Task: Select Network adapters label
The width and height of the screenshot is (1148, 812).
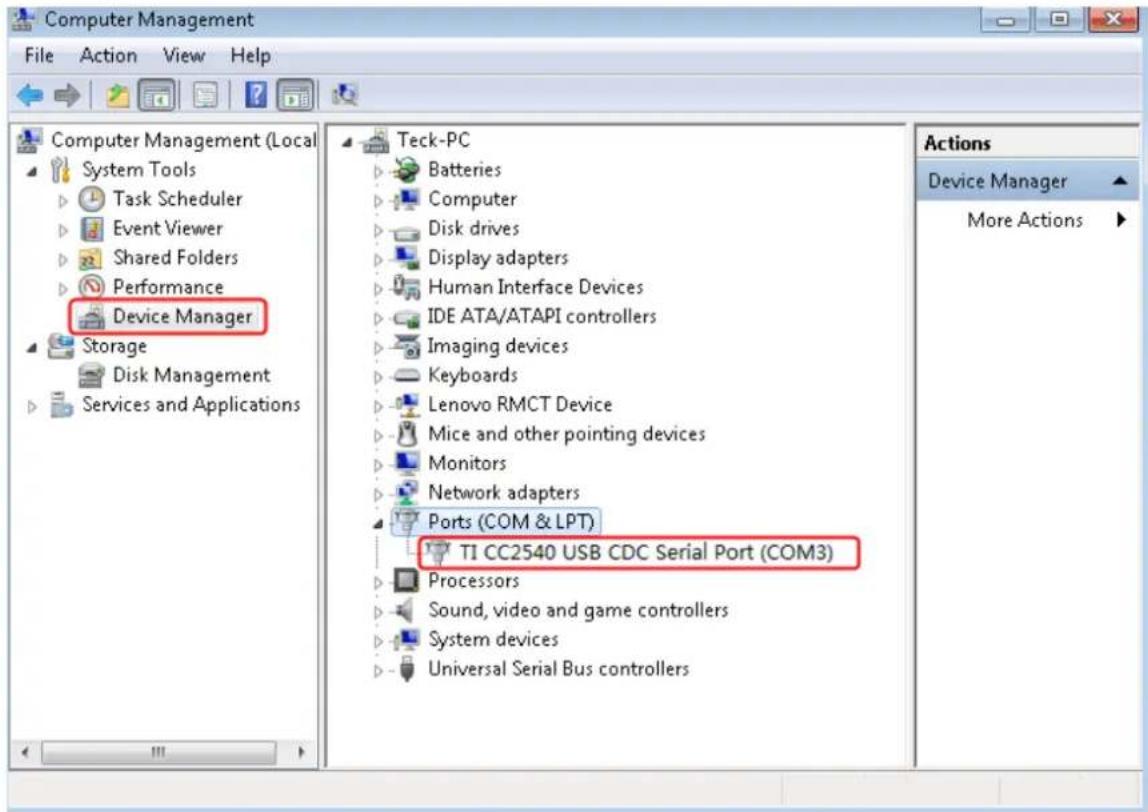Action: pyautogui.click(x=504, y=492)
